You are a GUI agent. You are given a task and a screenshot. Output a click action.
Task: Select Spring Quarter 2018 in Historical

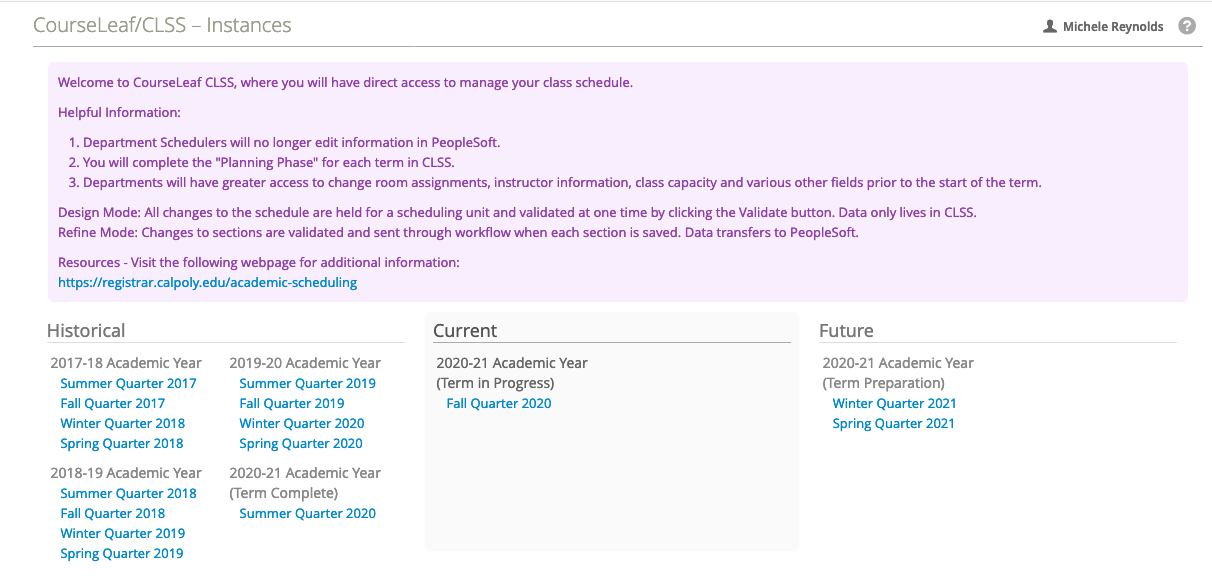click(121, 443)
